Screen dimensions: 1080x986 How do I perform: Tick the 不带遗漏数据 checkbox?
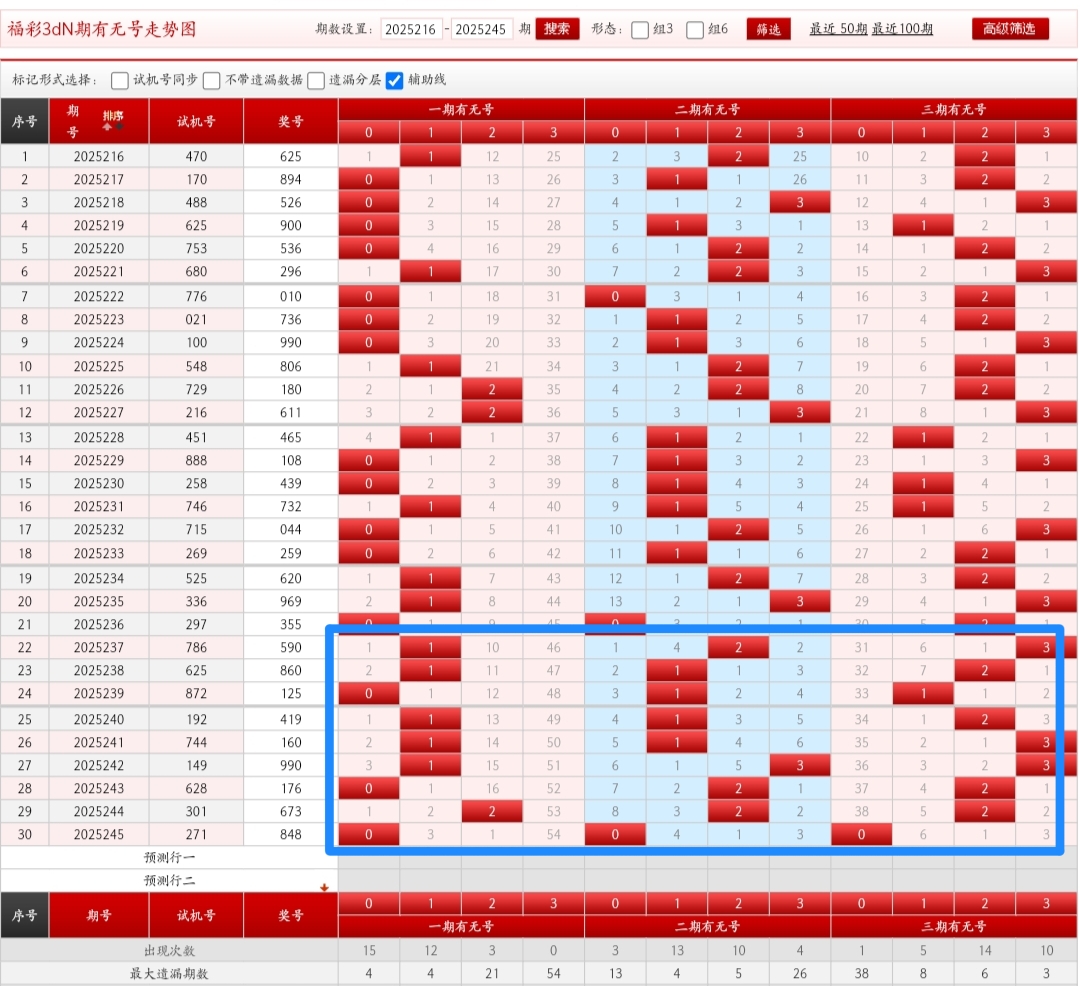pos(212,80)
